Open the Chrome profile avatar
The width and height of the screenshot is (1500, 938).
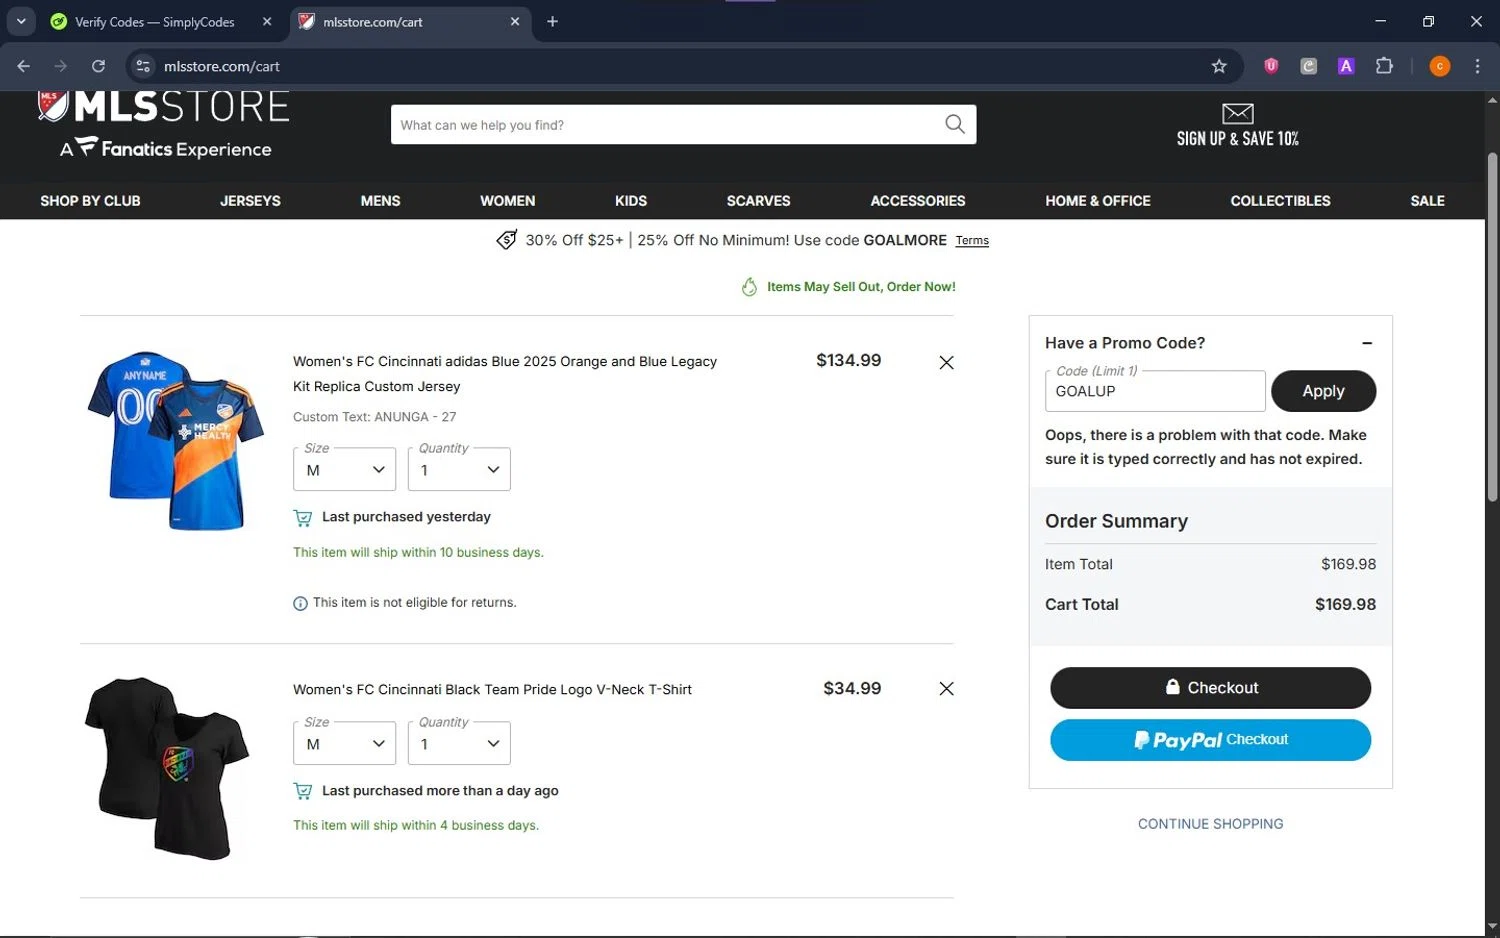(x=1439, y=66)
